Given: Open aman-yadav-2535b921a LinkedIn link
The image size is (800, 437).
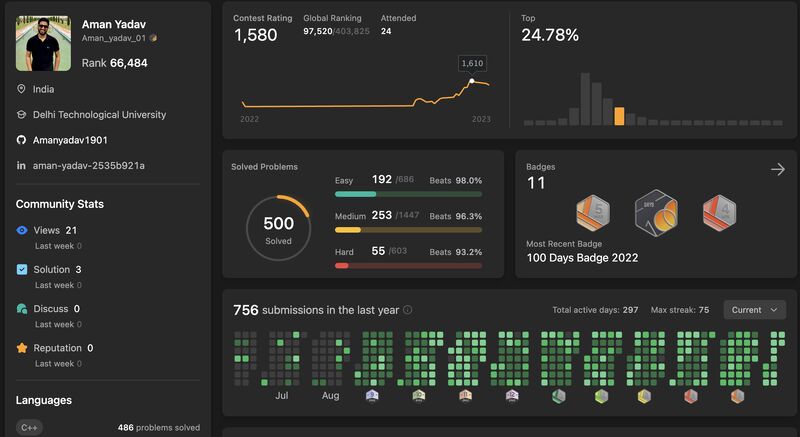Looking at the screenshot, I should tap(89, 165).
